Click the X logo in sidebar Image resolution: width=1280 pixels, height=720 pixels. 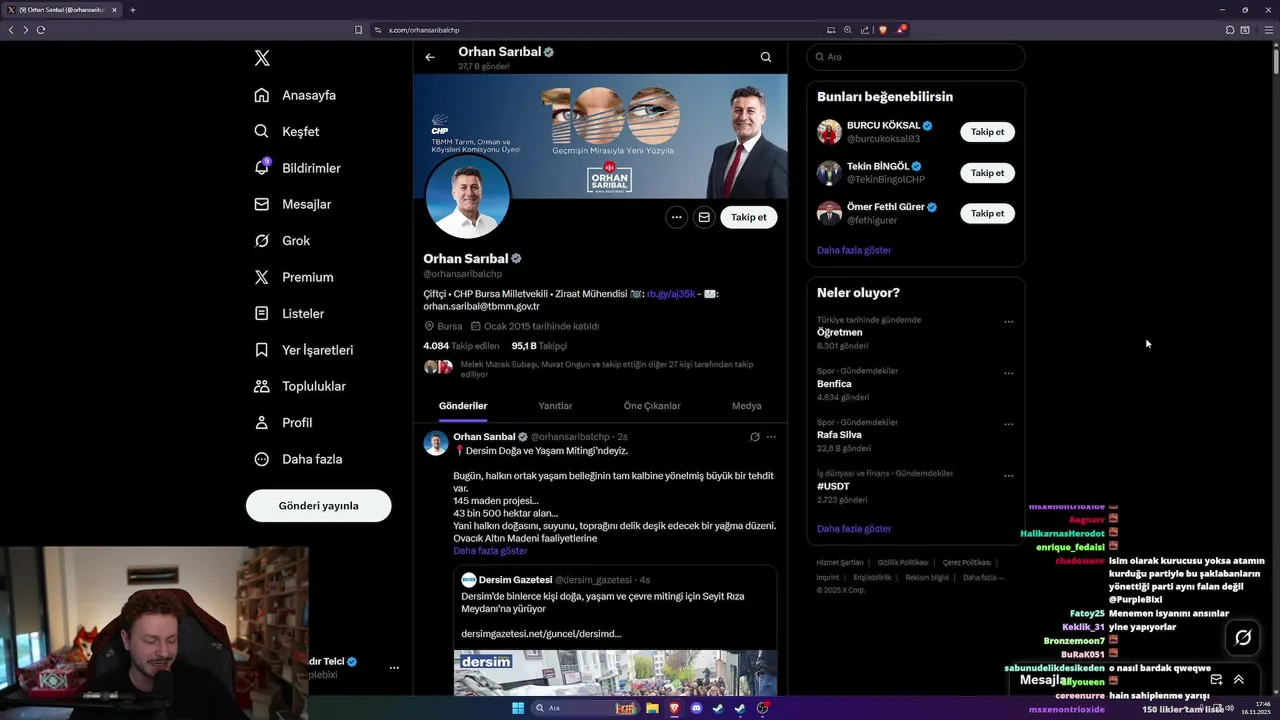262,58
